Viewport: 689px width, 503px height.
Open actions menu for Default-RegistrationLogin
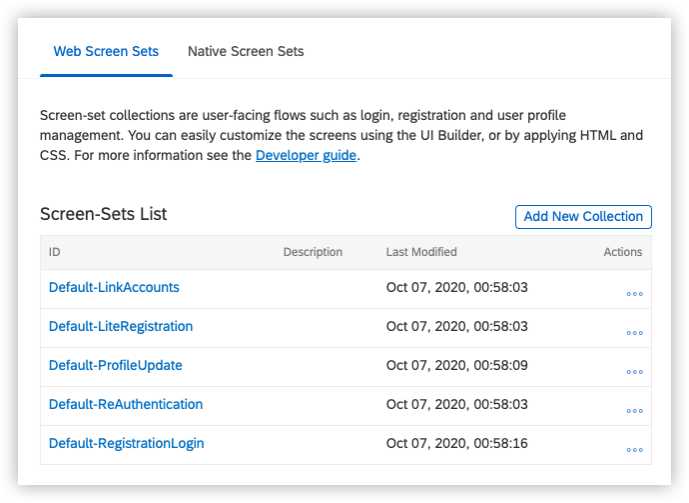634,450
